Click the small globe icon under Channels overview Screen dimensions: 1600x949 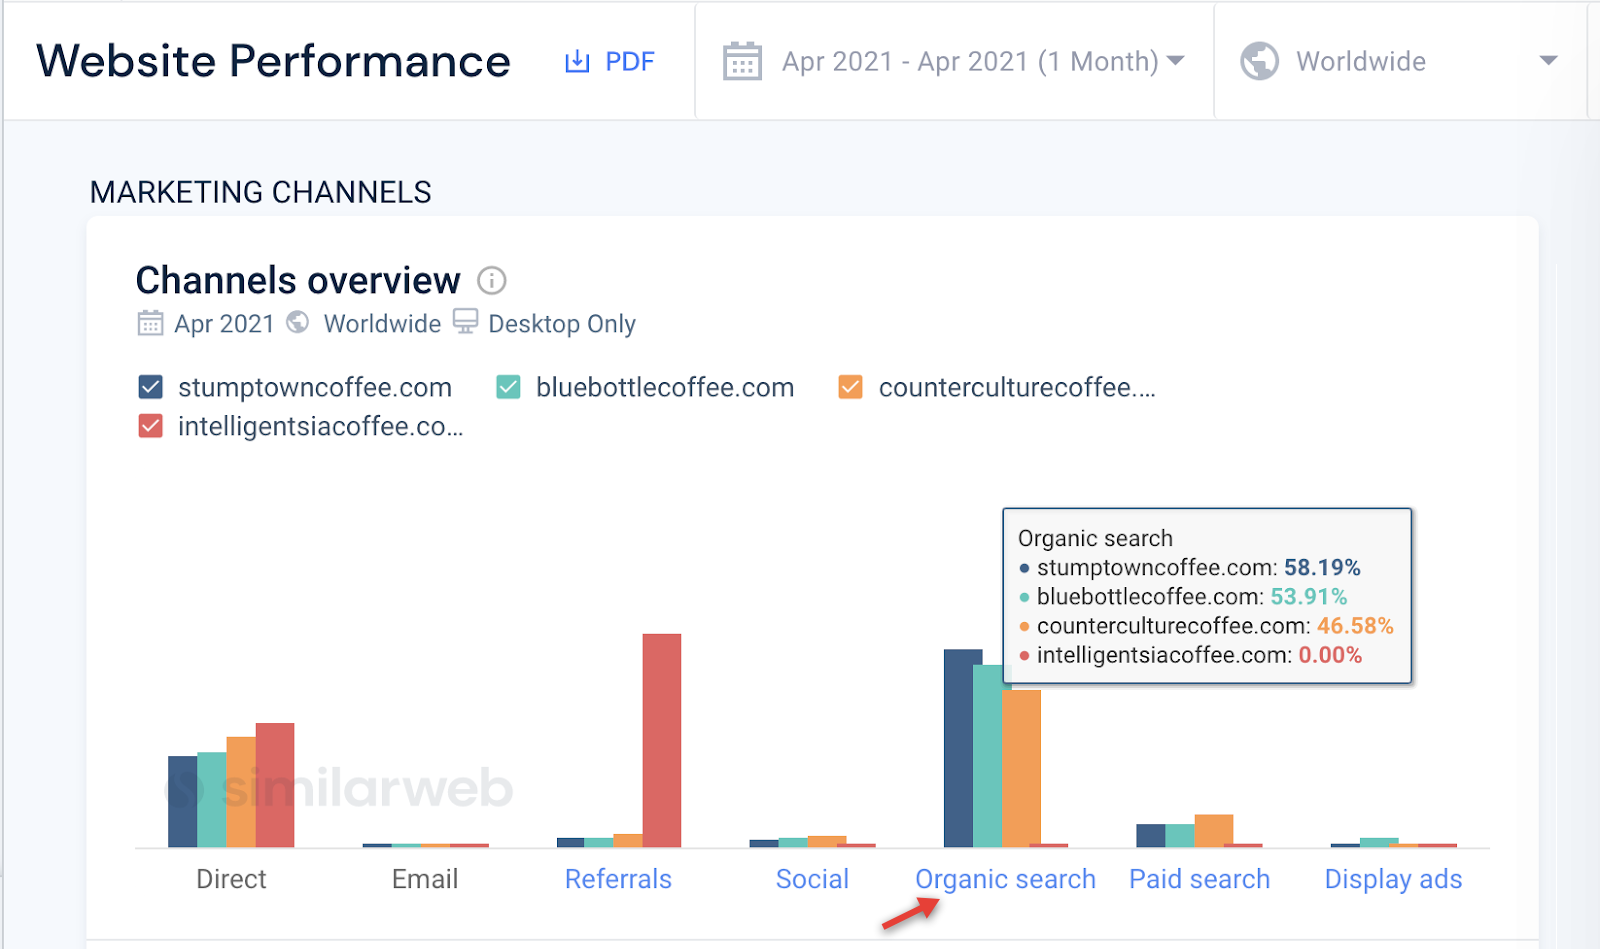click(x=298, y=322)
